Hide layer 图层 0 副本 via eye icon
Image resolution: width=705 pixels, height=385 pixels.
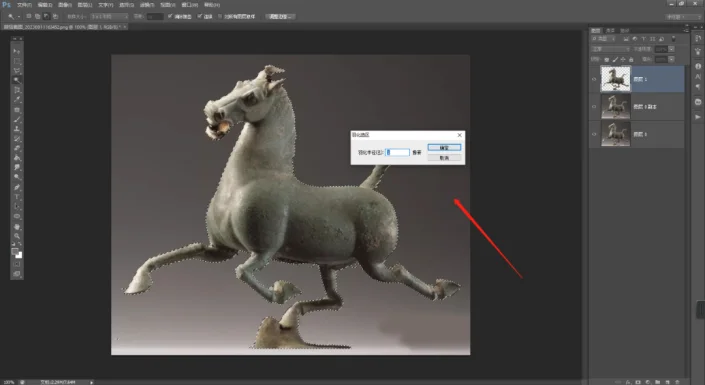[x=594, y=107]
